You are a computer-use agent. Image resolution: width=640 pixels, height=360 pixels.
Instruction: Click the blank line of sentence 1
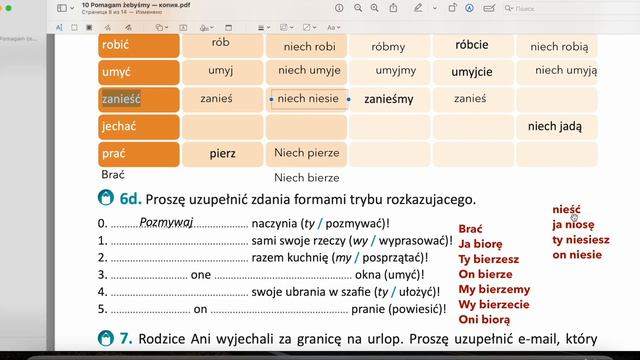point(180,242)
